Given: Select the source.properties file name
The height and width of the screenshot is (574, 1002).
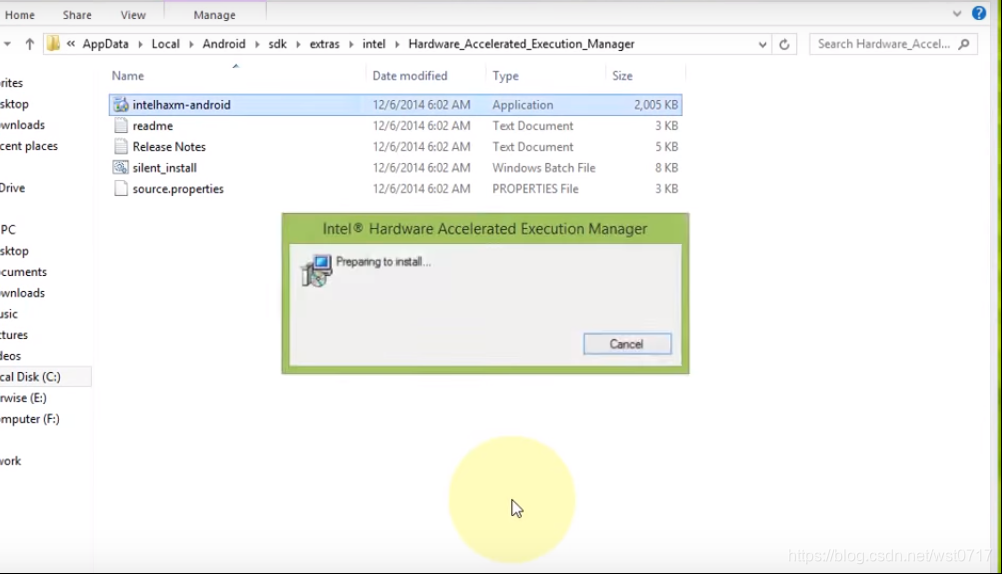Looking at the screenshot, I should click(178, 189).
